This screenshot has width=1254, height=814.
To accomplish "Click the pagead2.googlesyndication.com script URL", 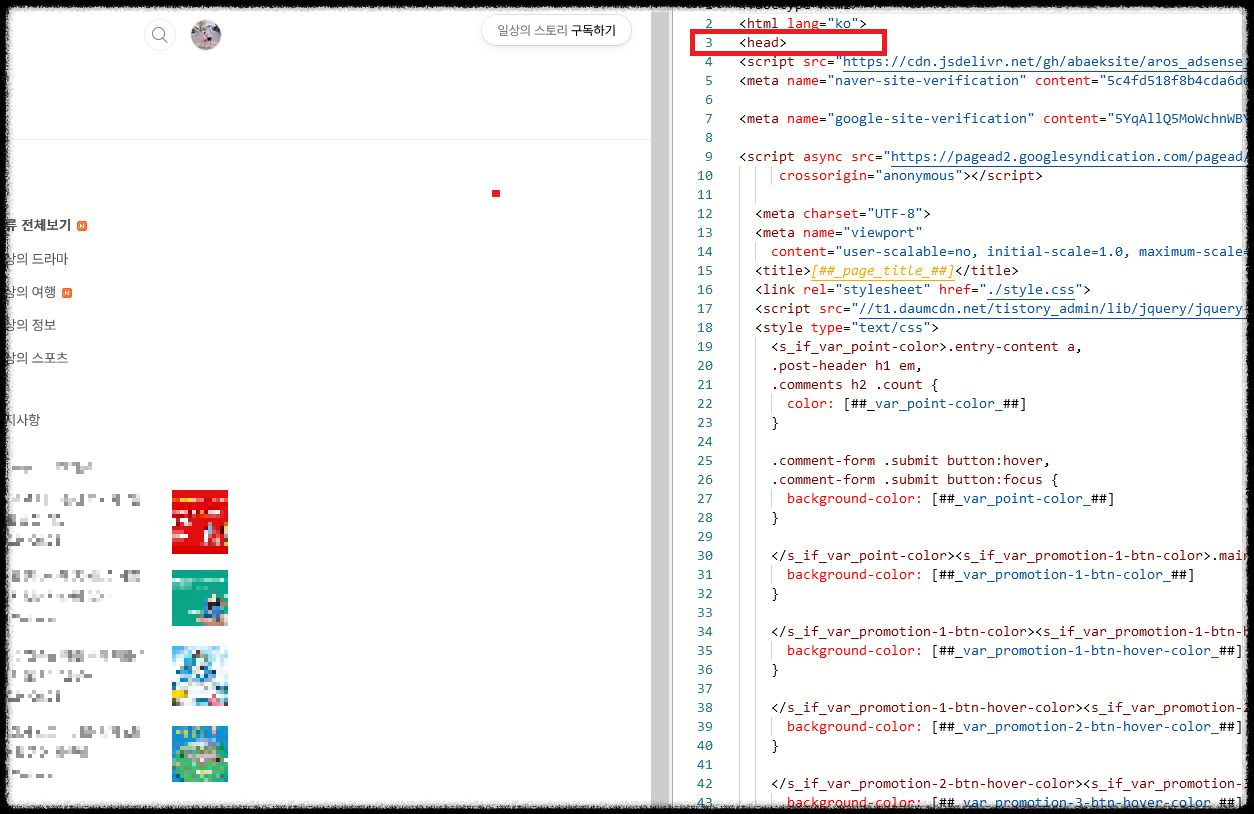I will [1070, 157].
